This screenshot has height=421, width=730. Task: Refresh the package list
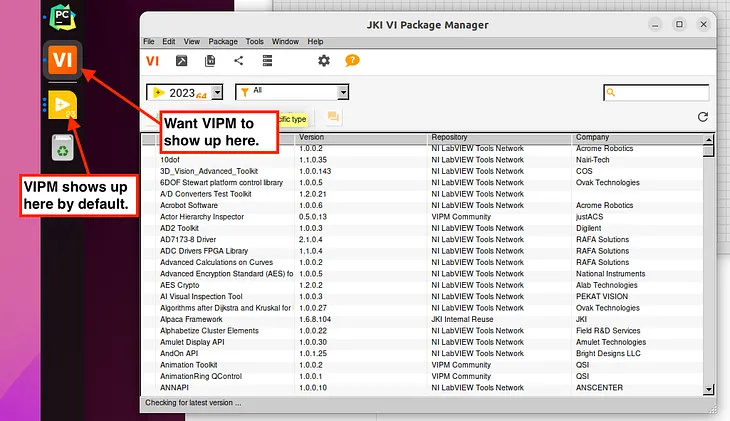(703, 117)
